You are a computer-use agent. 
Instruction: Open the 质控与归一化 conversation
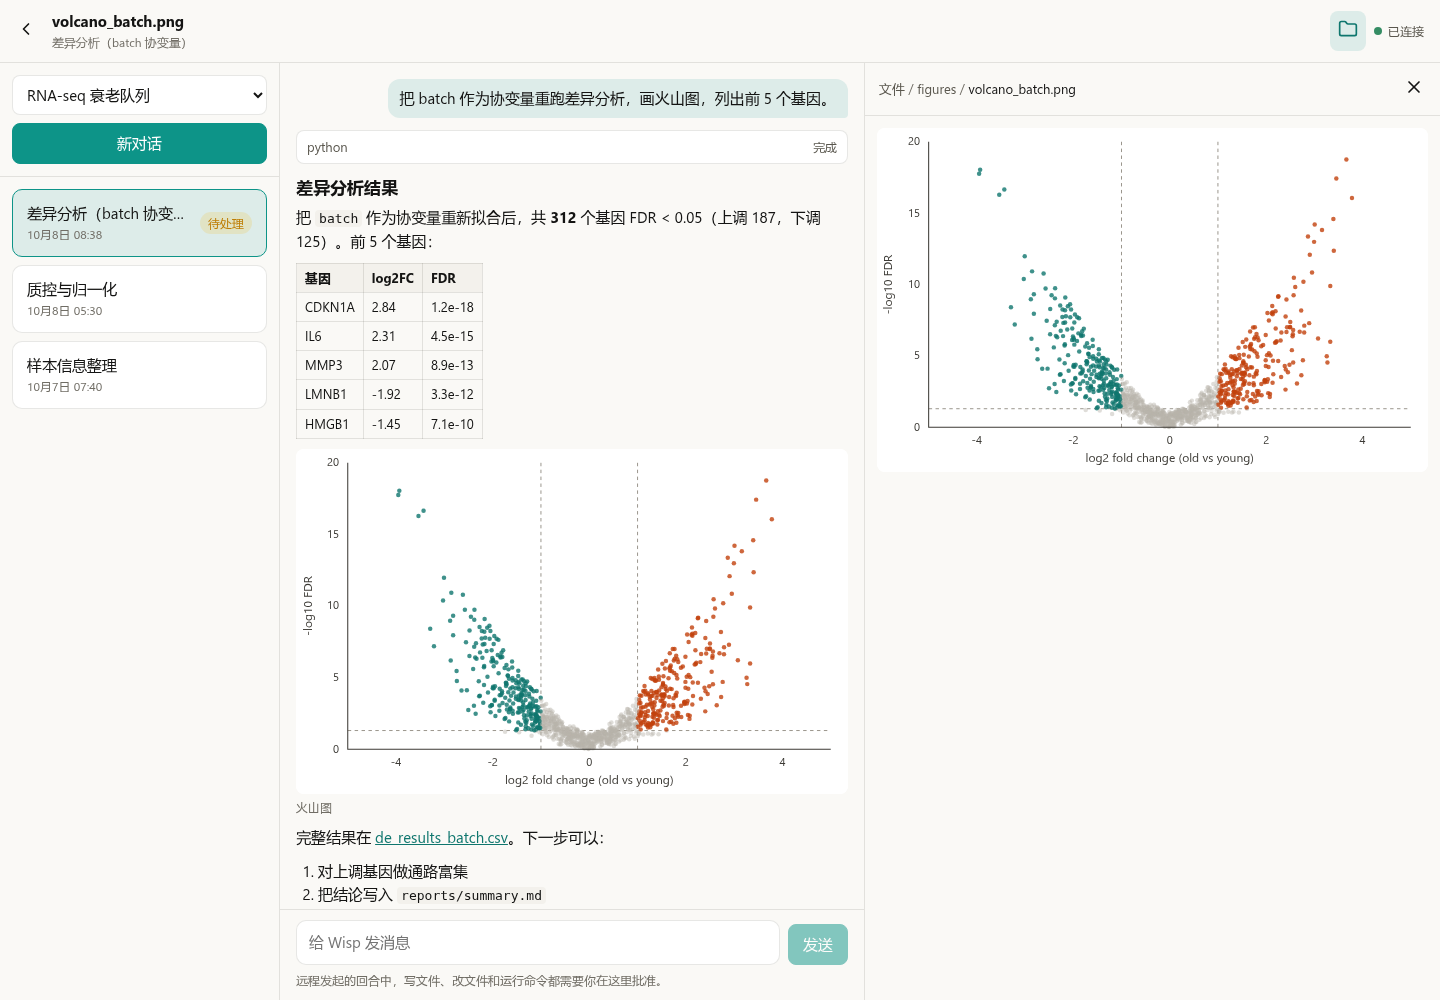pyautogui.click(x=139, y=299)
